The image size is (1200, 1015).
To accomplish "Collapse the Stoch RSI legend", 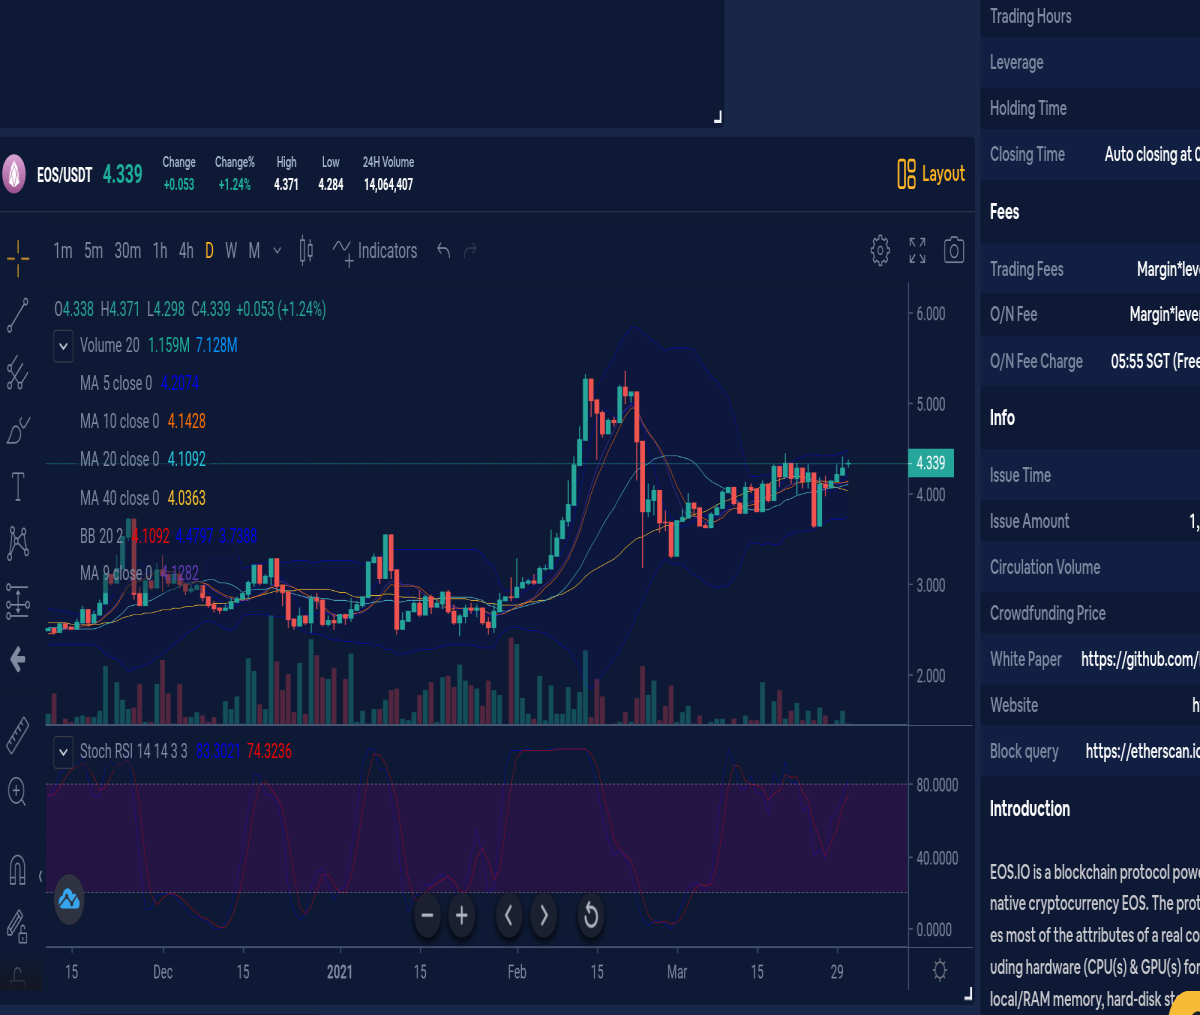I will pos(63,752).
